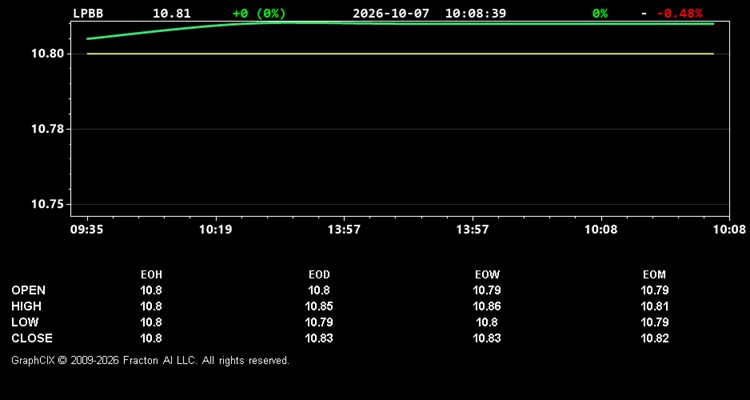Click the 10:08:39 timestamp
The height and width of the screenshot is (400, 750).
pyautogui.click(x=475, y=14)
